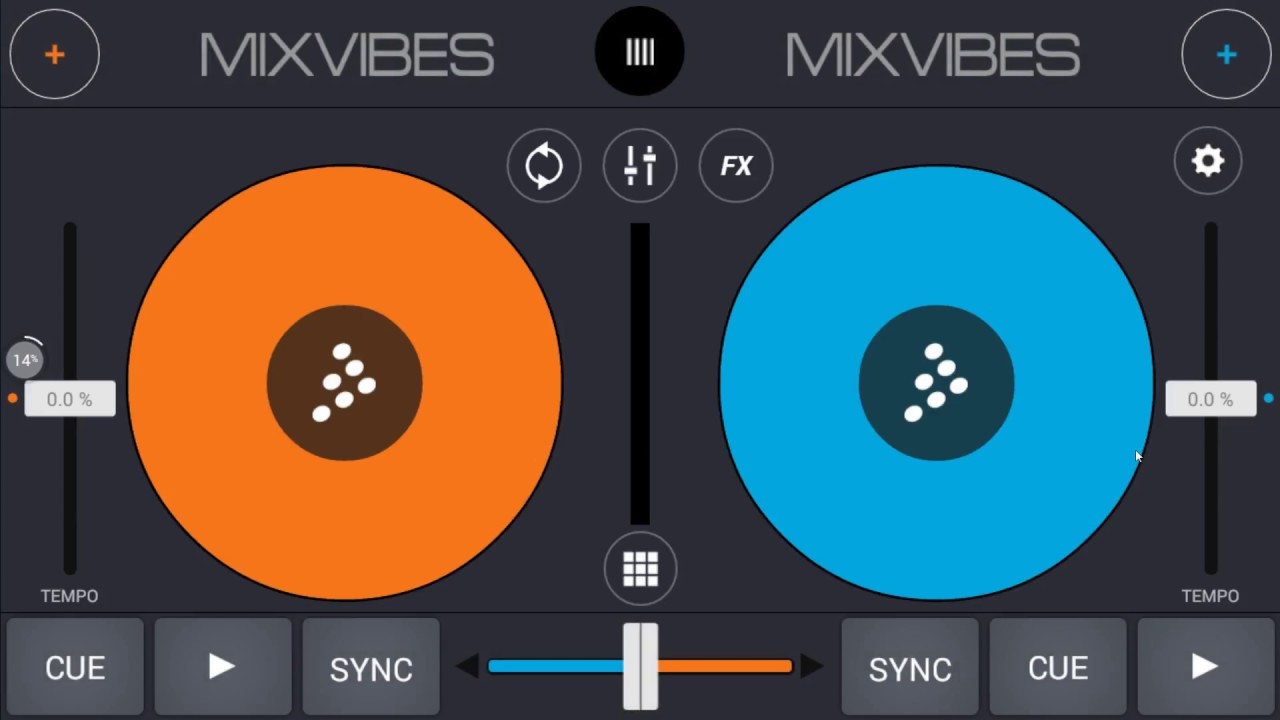Open the hot cue pads grid
1280x720 pixels.
[640, 568]
